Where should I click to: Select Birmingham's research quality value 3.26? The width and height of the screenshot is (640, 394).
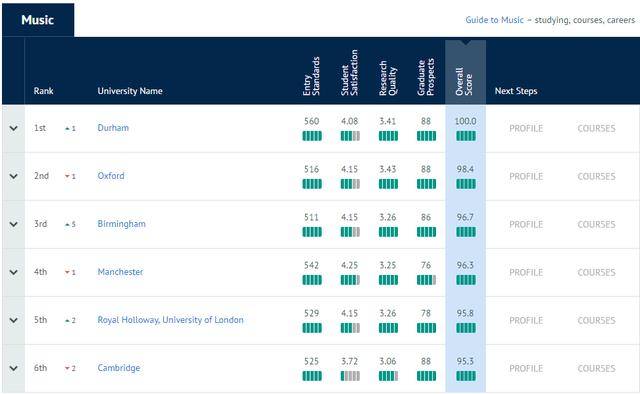388,217
